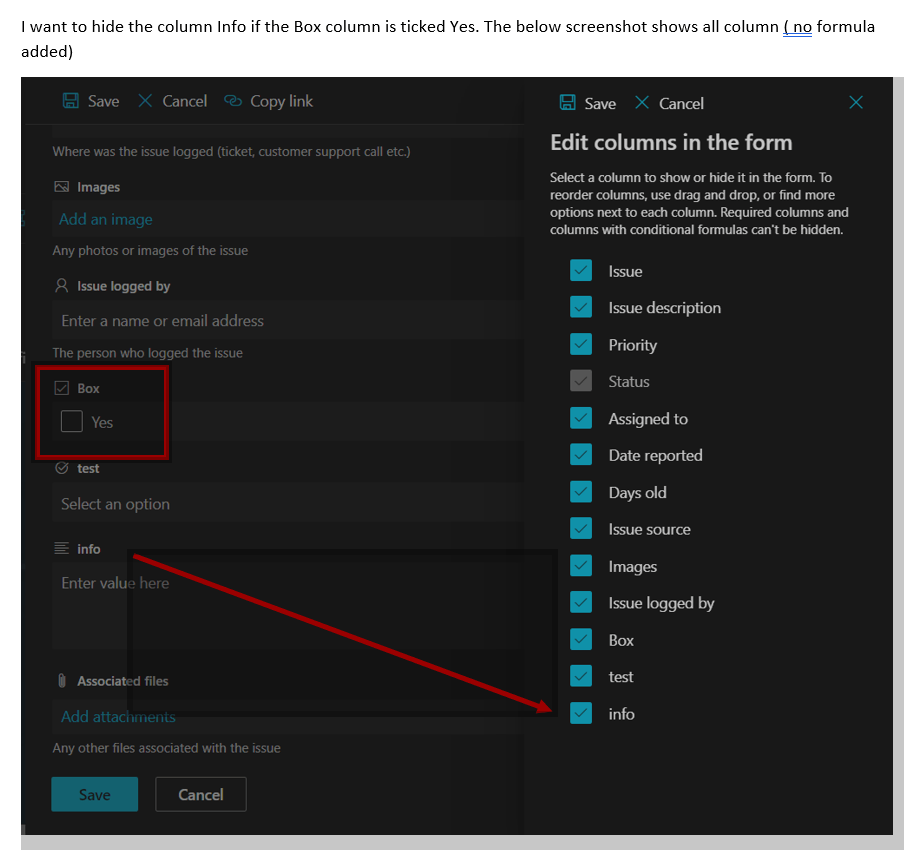Click the info Enter value here text area
This screenshot has width=916, height=865.
pos(287,606)
